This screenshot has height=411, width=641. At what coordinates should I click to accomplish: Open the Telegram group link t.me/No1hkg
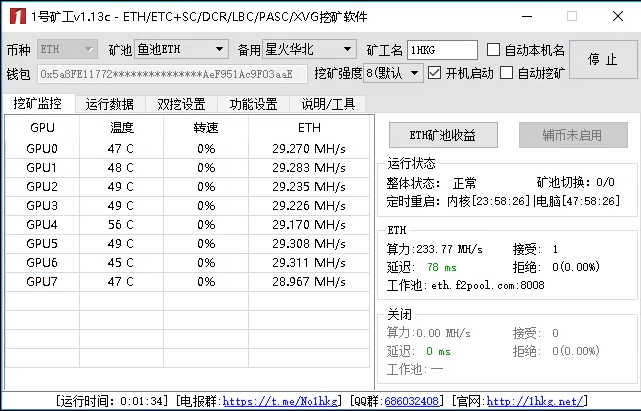[280, 401]
